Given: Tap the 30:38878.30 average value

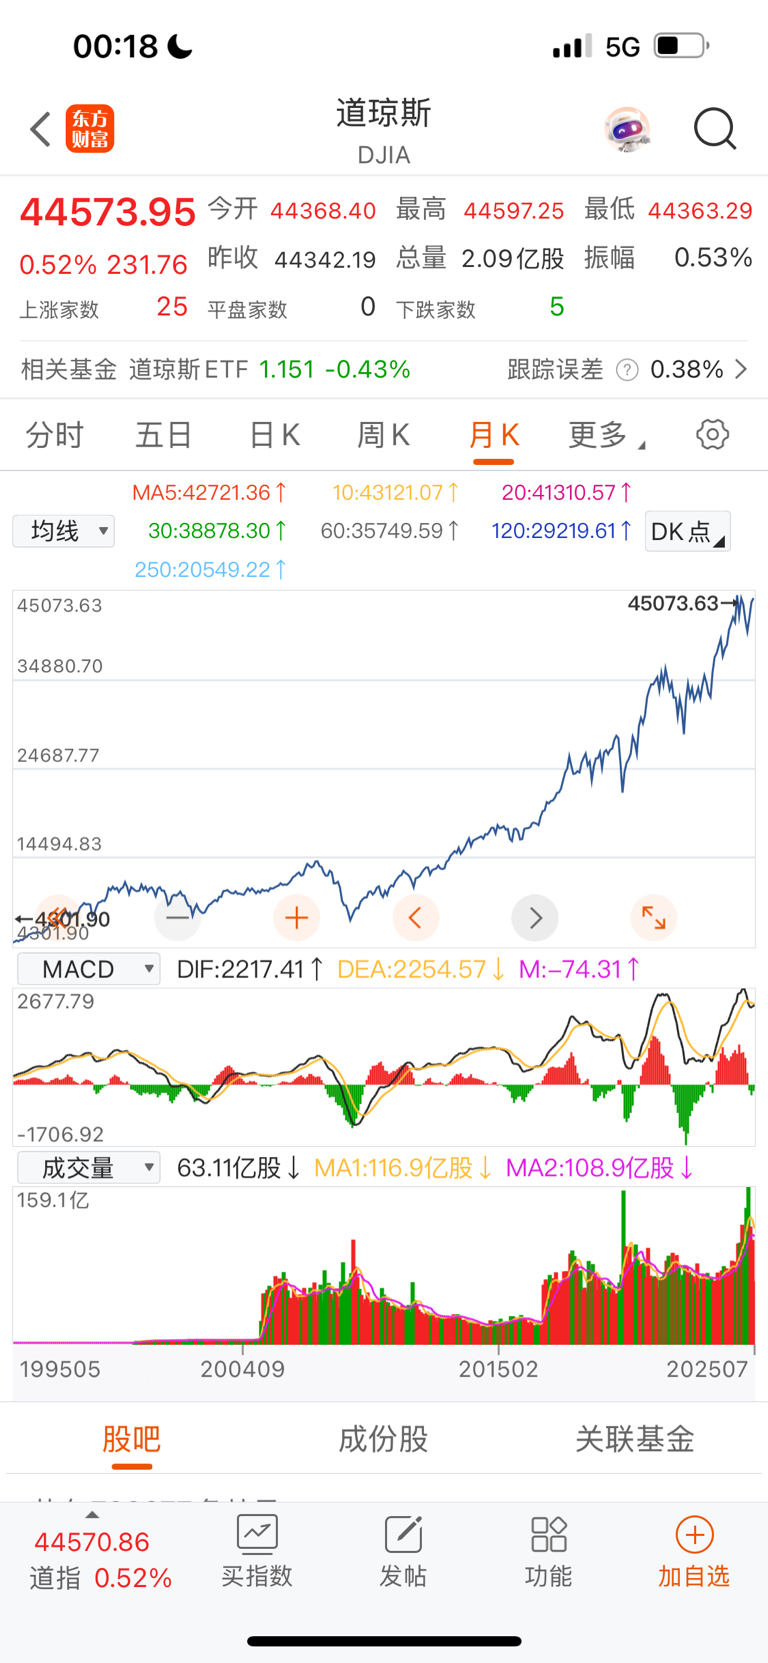Looking at the screenshot, I should [218, 531].
